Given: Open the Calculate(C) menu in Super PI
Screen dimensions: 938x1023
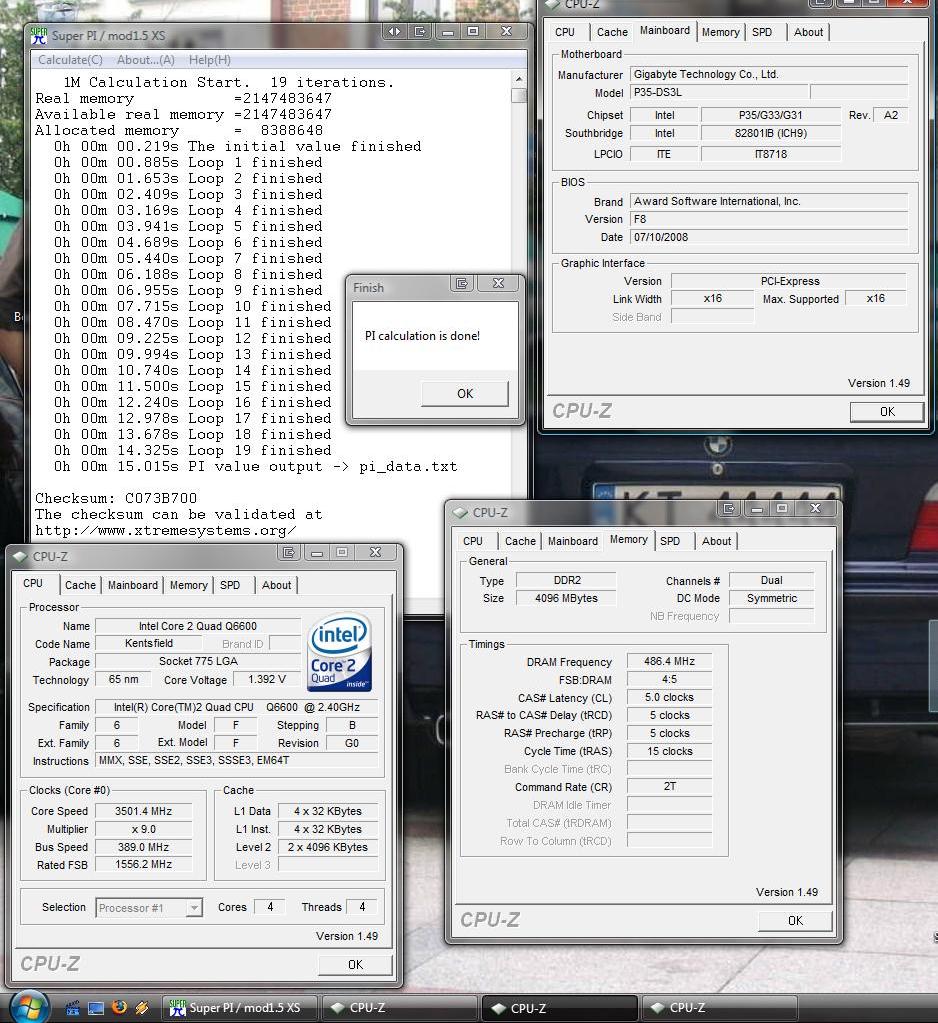Looking at the screenshot, I should tap(70, 60).
